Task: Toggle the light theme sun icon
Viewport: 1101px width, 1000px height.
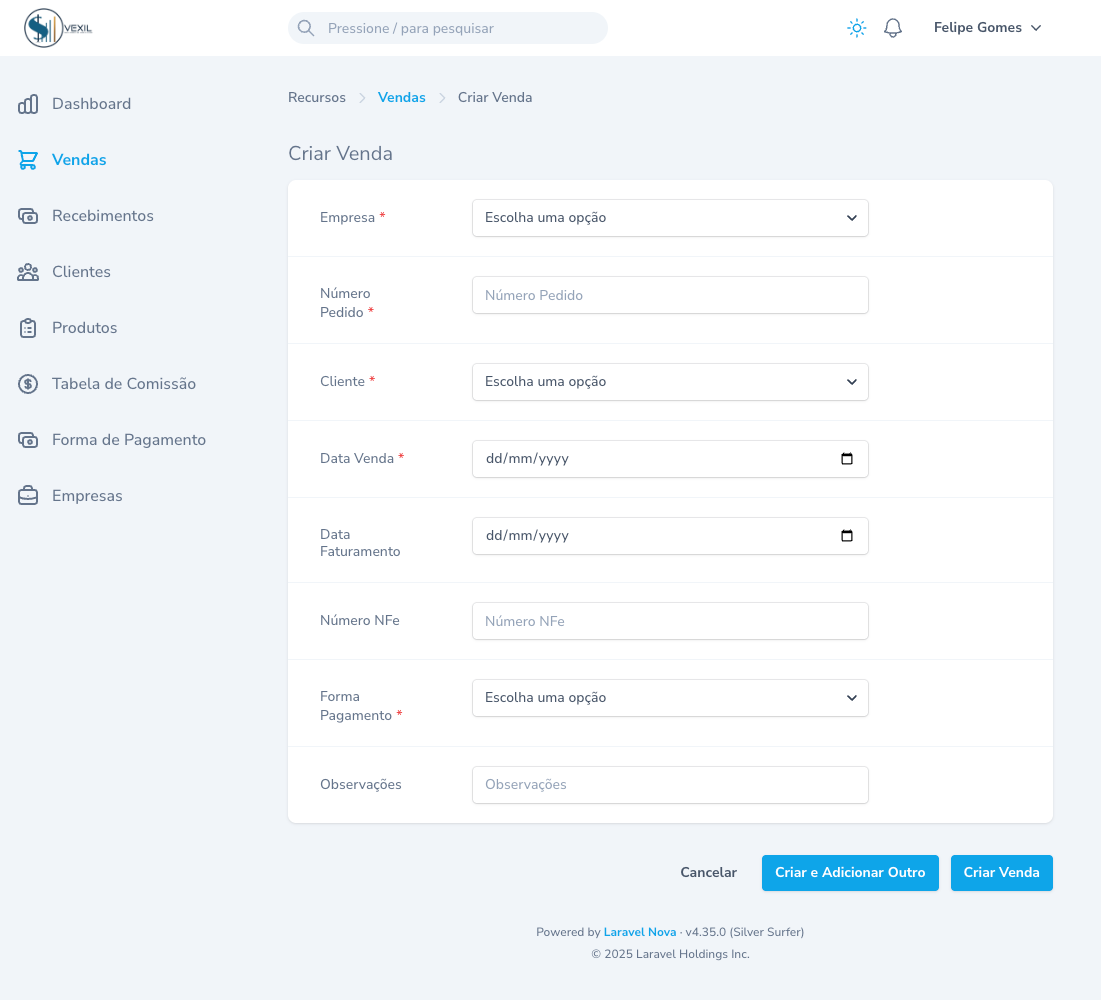Action: pyautogui.click(x=857, y=28)
